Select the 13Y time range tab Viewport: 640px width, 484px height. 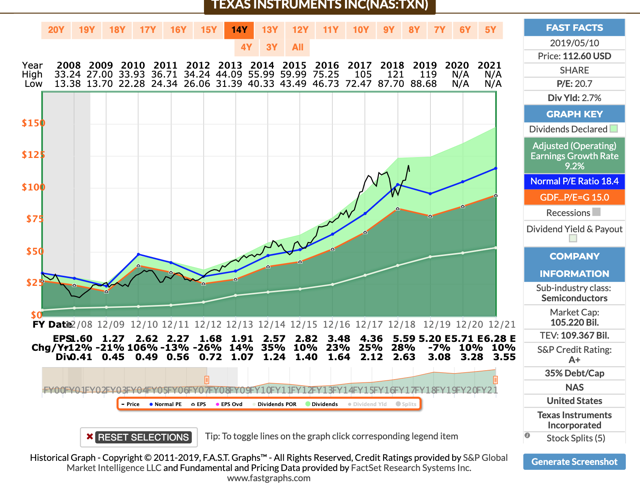[269, 30]
